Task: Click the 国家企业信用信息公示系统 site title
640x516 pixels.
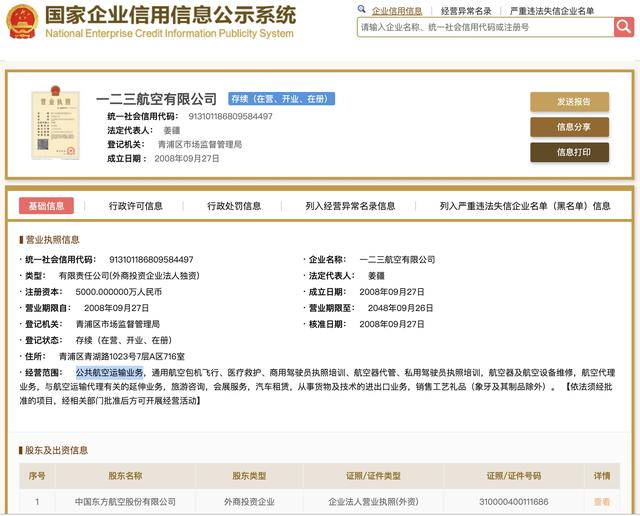Action: [171, 15]
